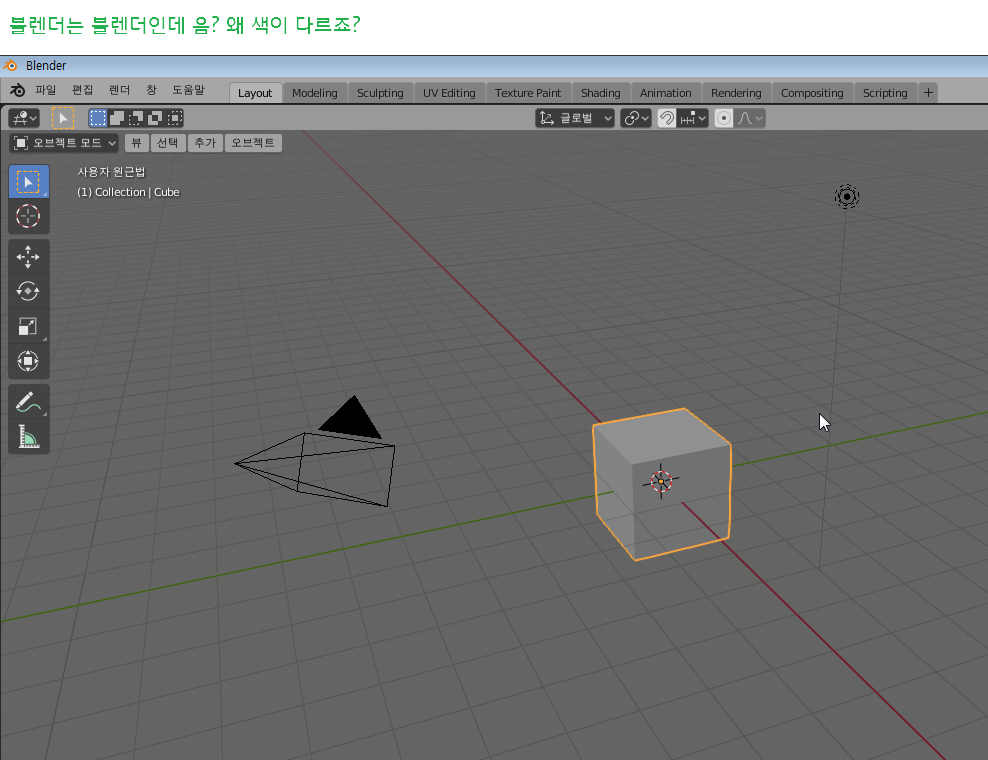This screenshot has width=988, height=760.
Task: Open the 선택 viewport menu
Action: (x=168, y=143)
